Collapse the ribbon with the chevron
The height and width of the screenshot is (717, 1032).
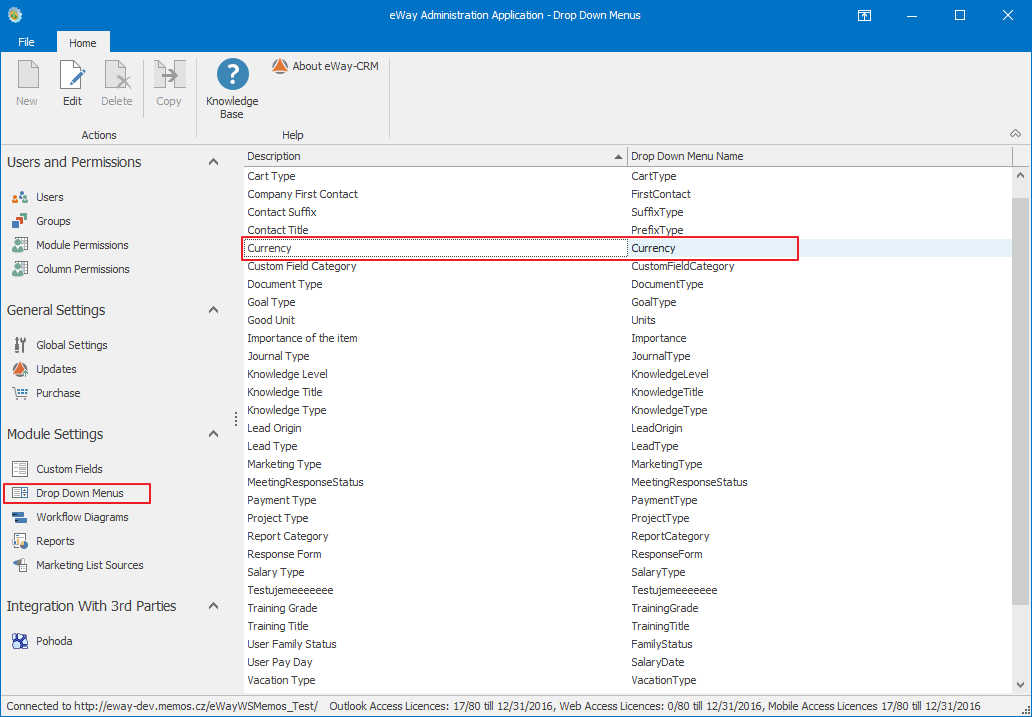point(1016,134)
